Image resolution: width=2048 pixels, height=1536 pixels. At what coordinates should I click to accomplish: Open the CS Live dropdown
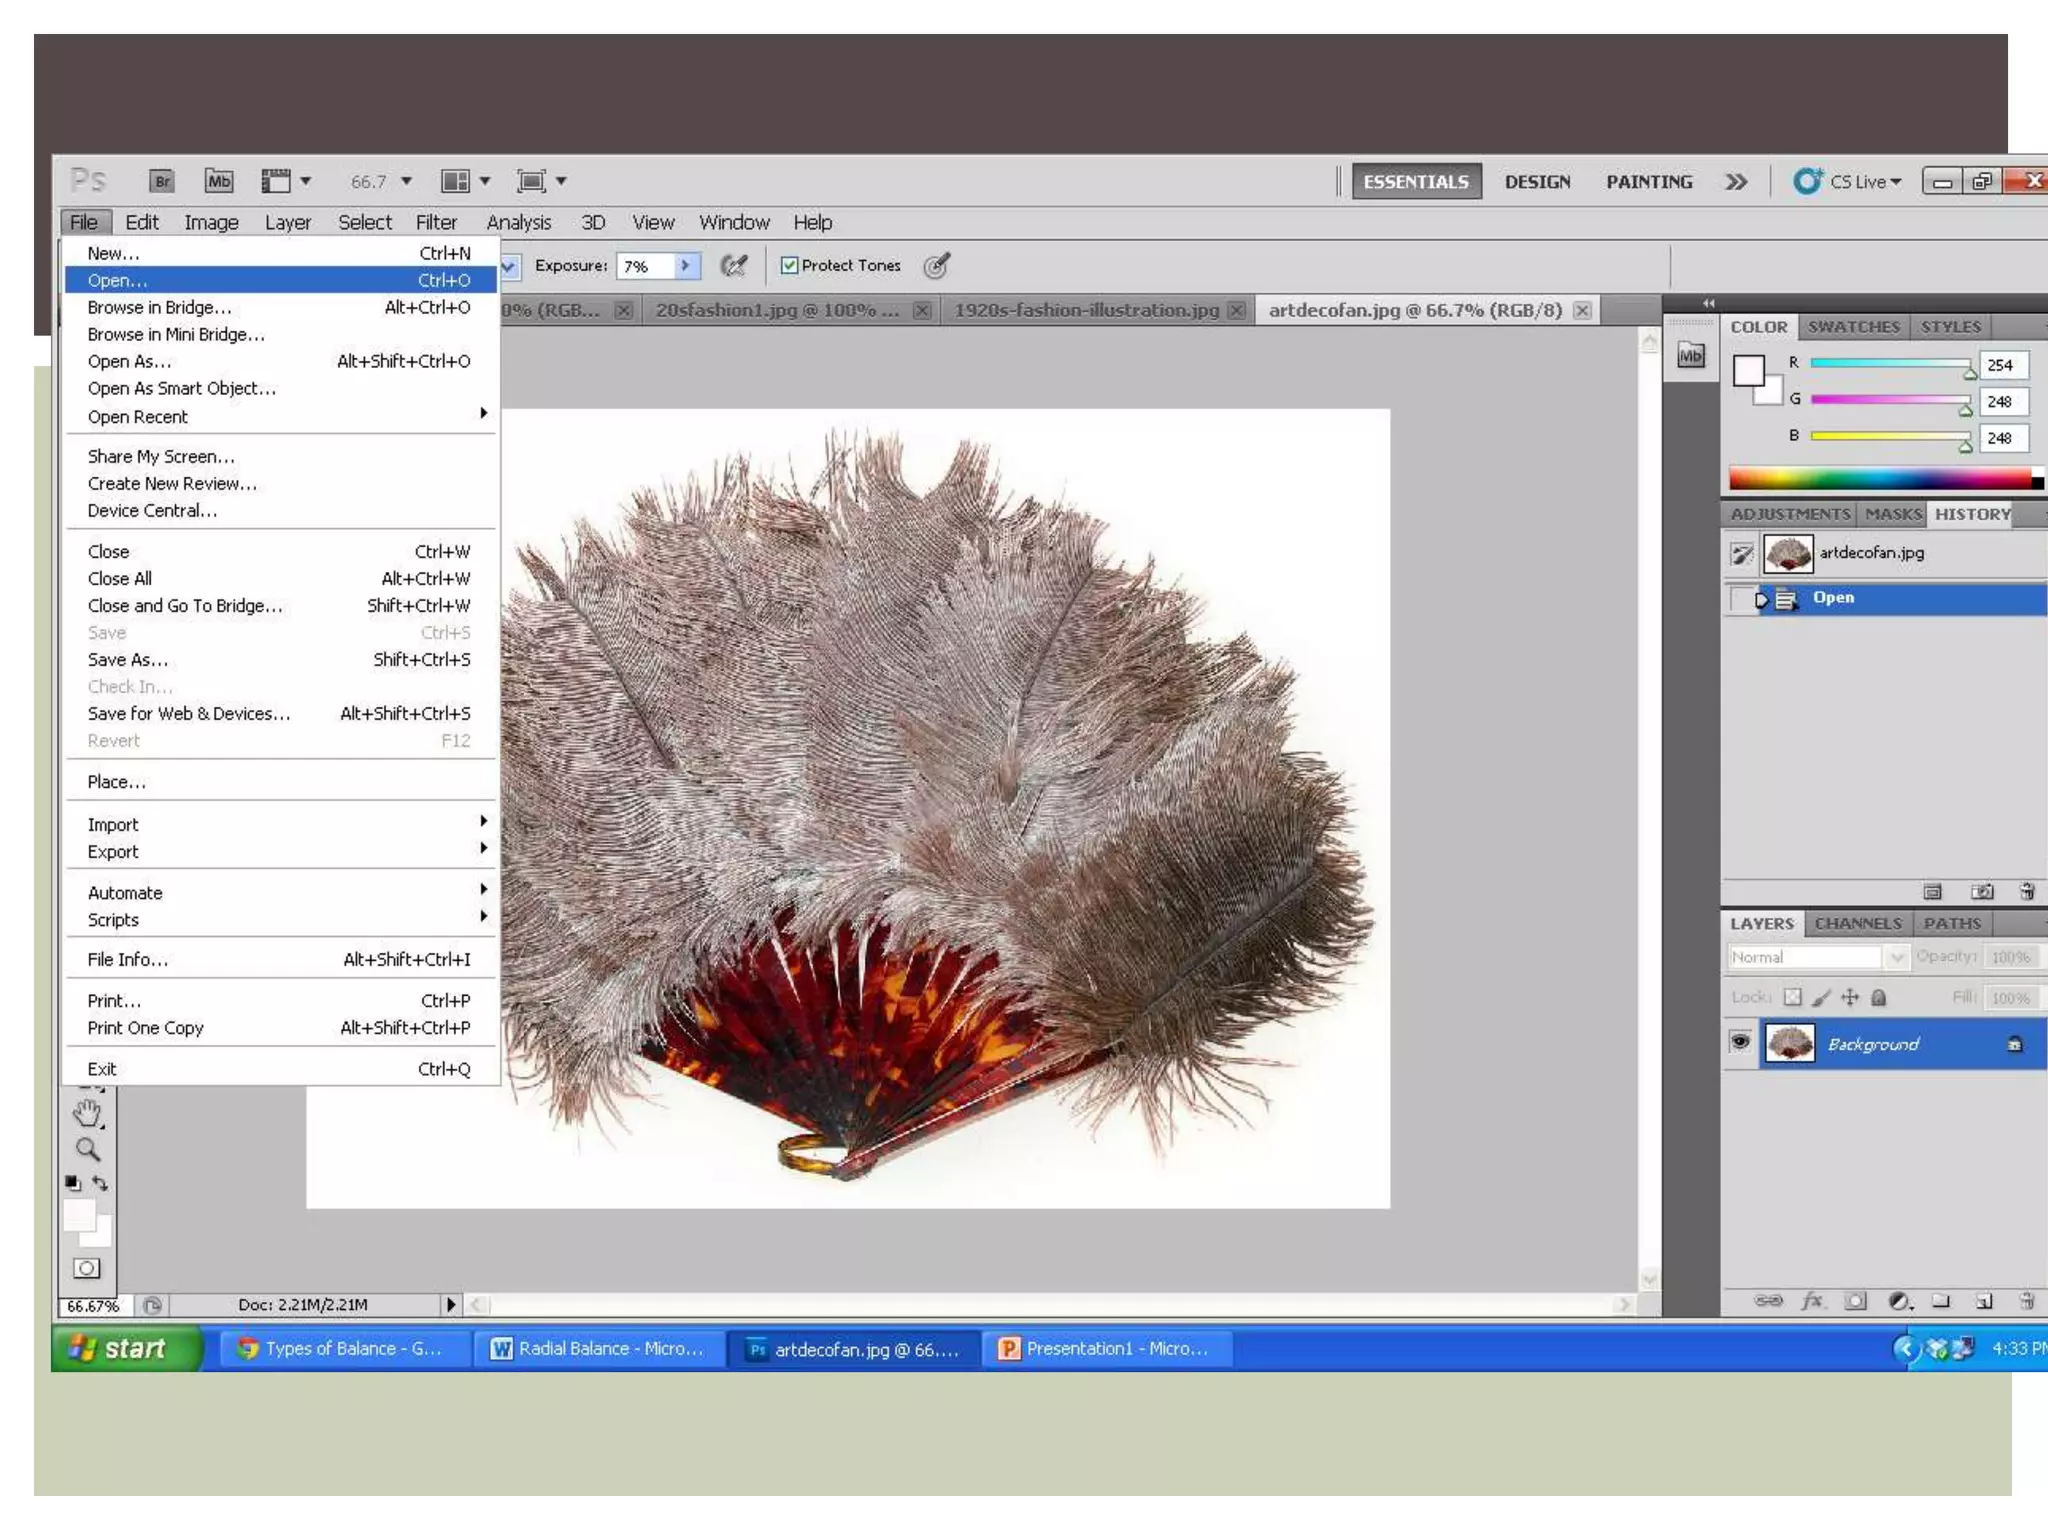pyautogui.click(x=1862, y=181)
